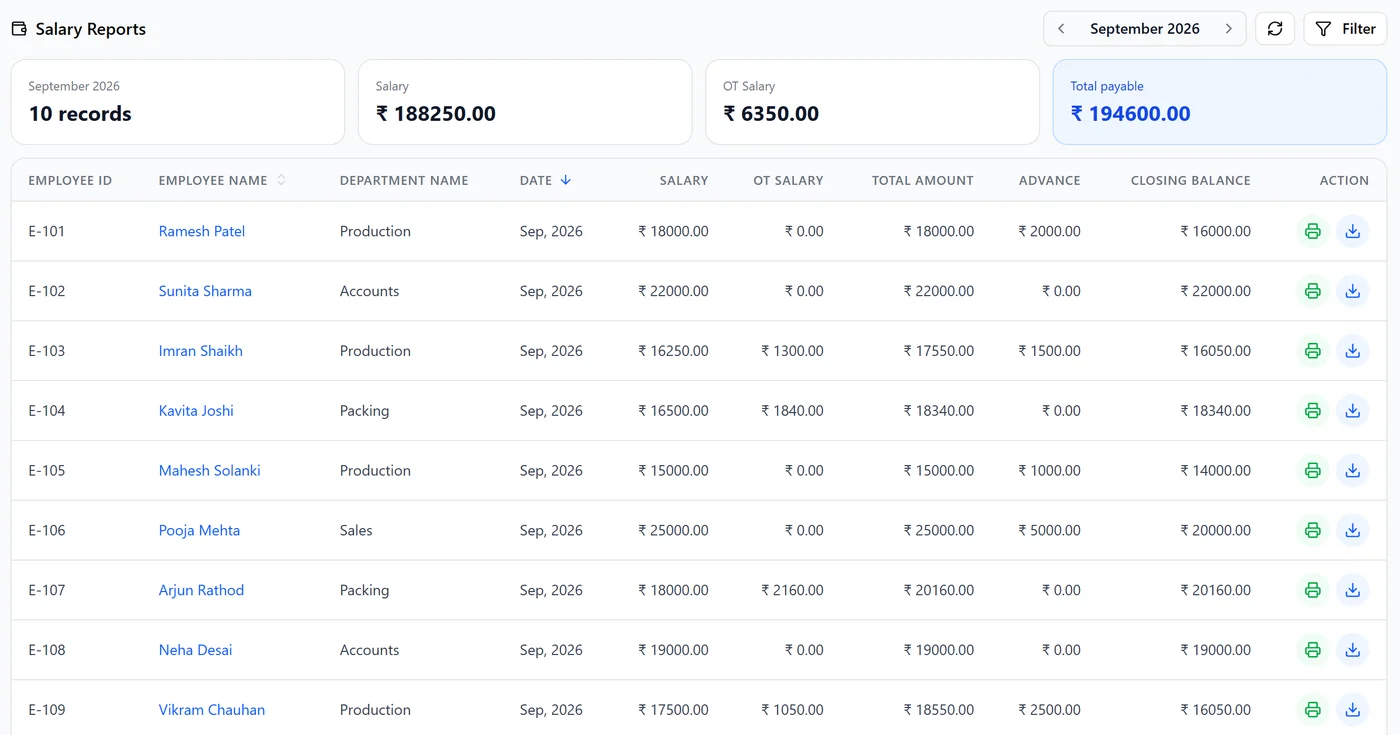
Task: Go to next month arrow
Action: coord(1228,29)
